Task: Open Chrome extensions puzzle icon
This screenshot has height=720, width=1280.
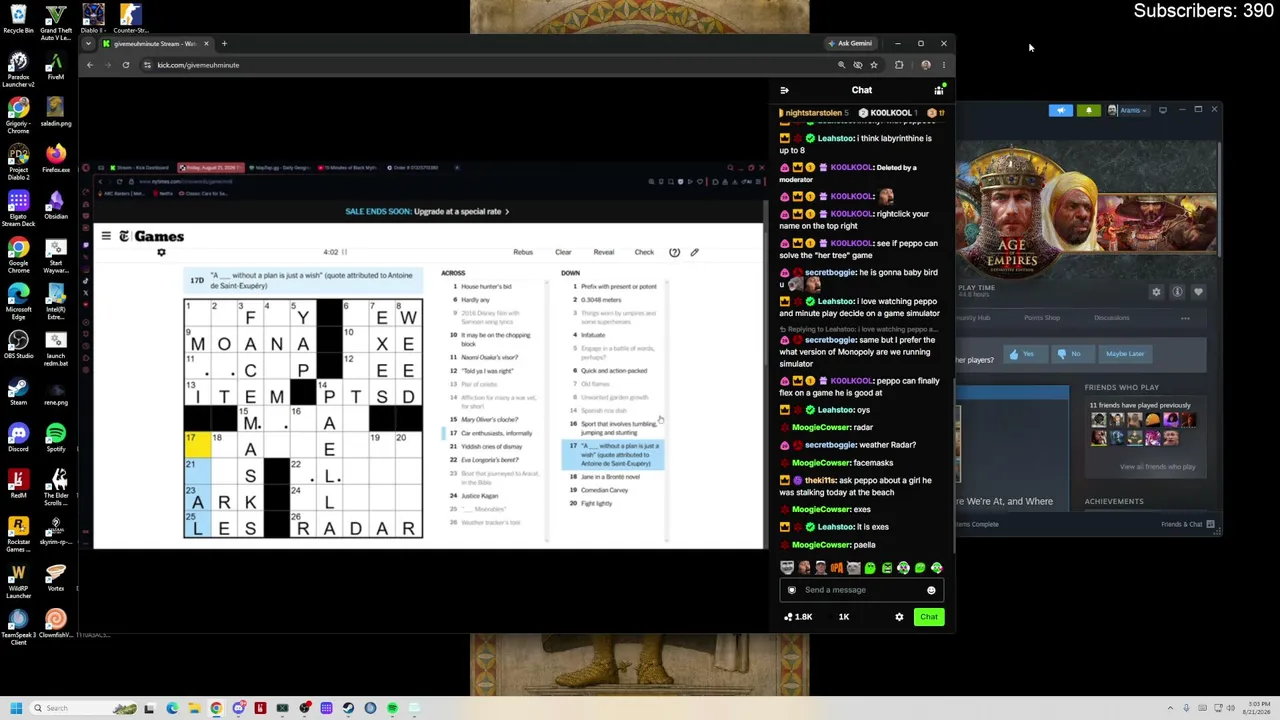Action: tap(899, 65)
